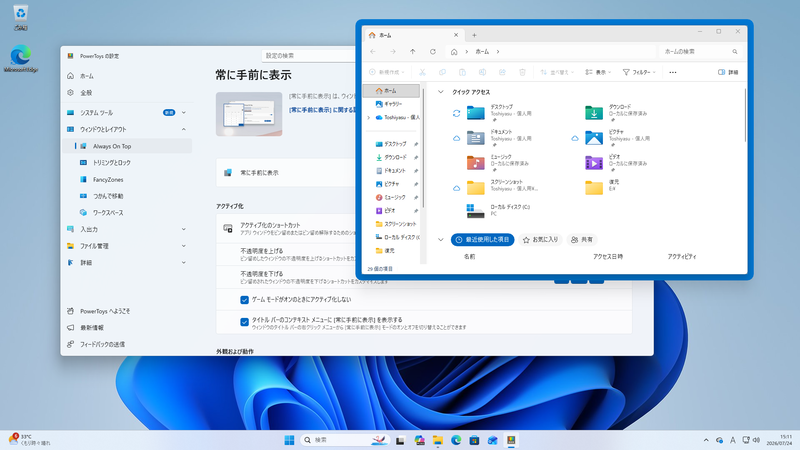Expand the Toshiyasu OneDrive node
The height and width of the screenshot is (450, 800).
(369, 117)
